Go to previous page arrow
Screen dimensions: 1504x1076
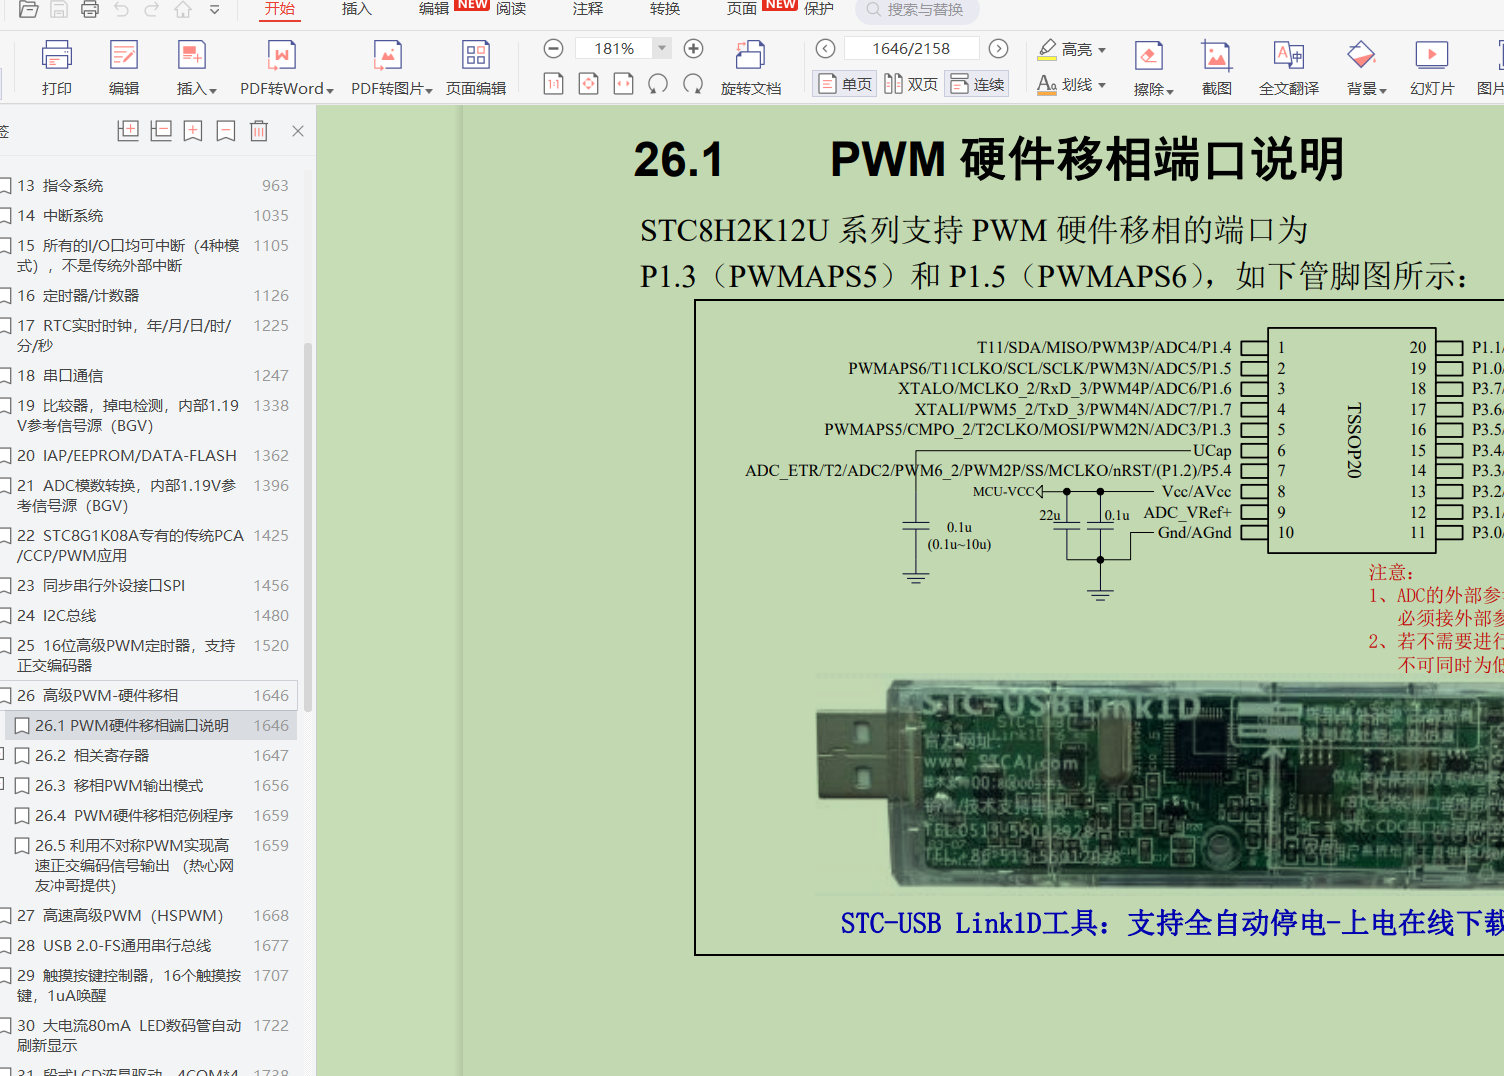825,48
